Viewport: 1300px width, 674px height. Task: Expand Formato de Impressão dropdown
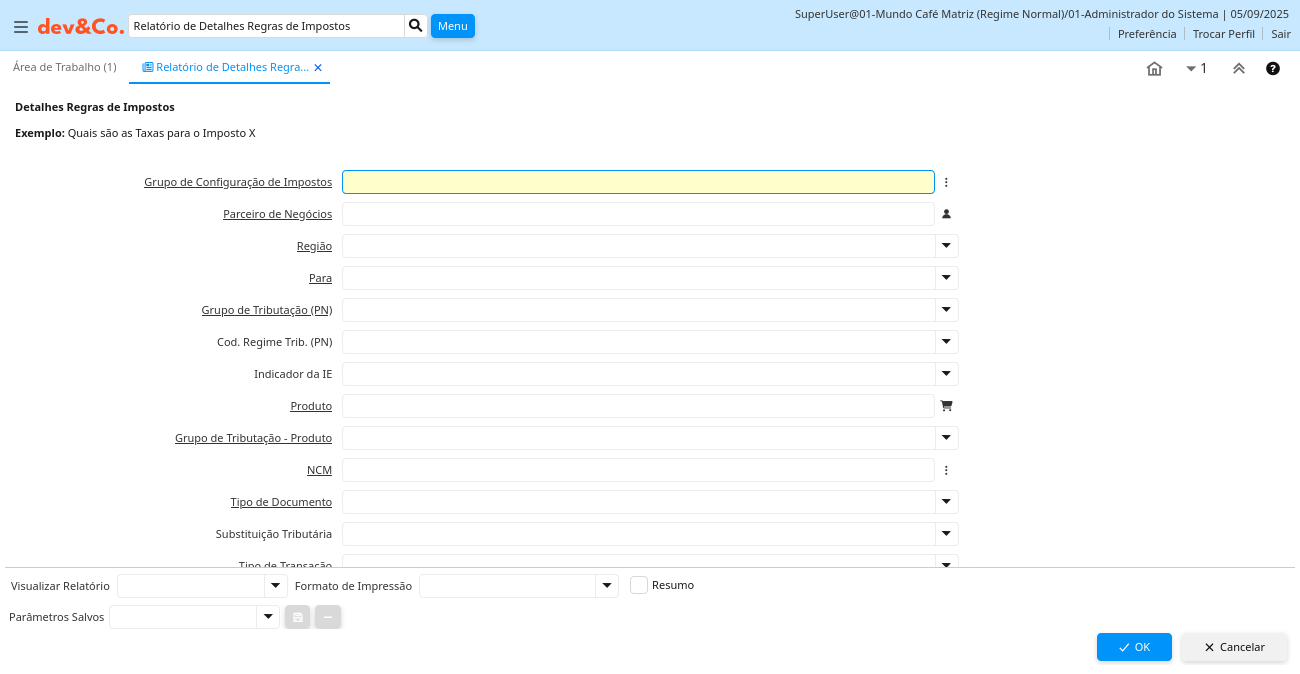tap(606, 586)
